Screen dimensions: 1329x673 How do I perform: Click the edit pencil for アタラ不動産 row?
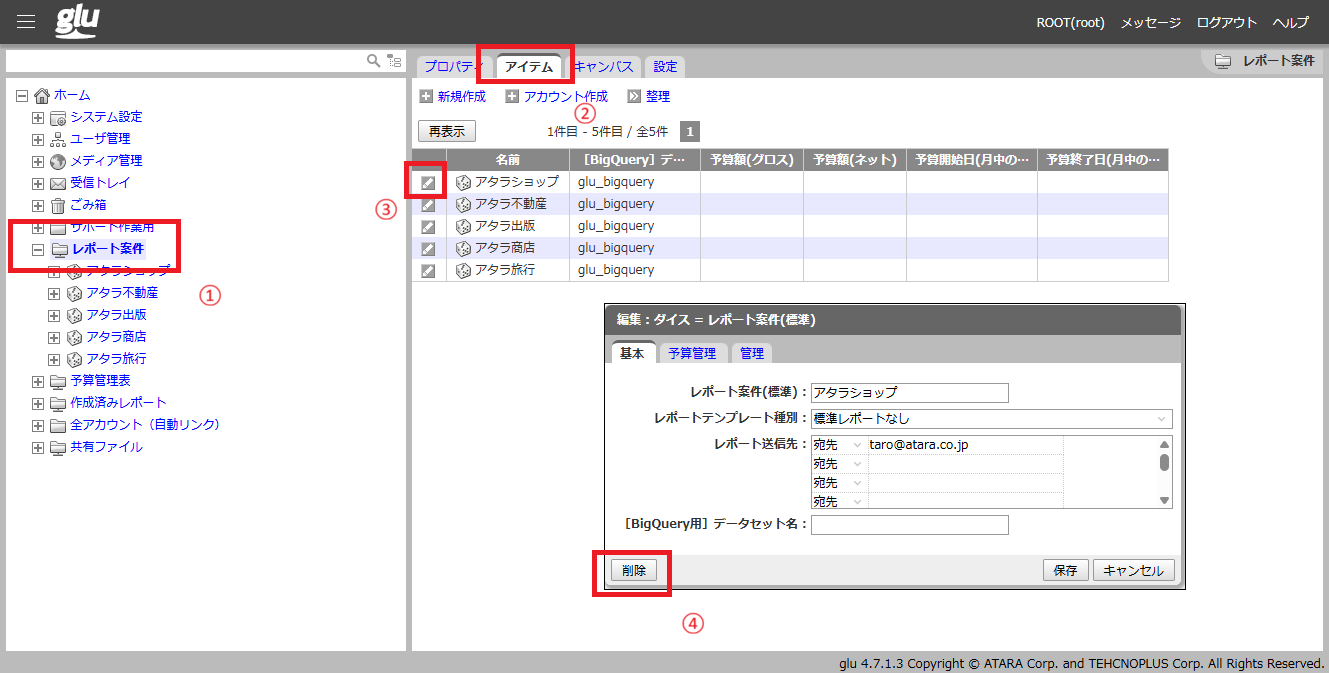click(428, 204)
